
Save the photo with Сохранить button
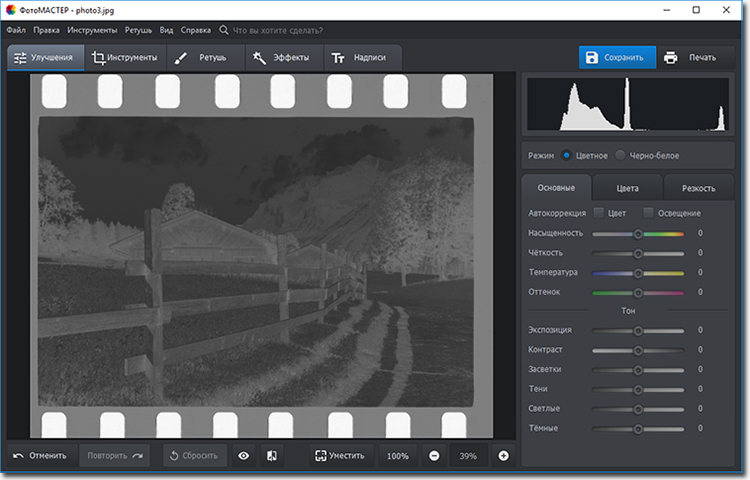(617, 57)
